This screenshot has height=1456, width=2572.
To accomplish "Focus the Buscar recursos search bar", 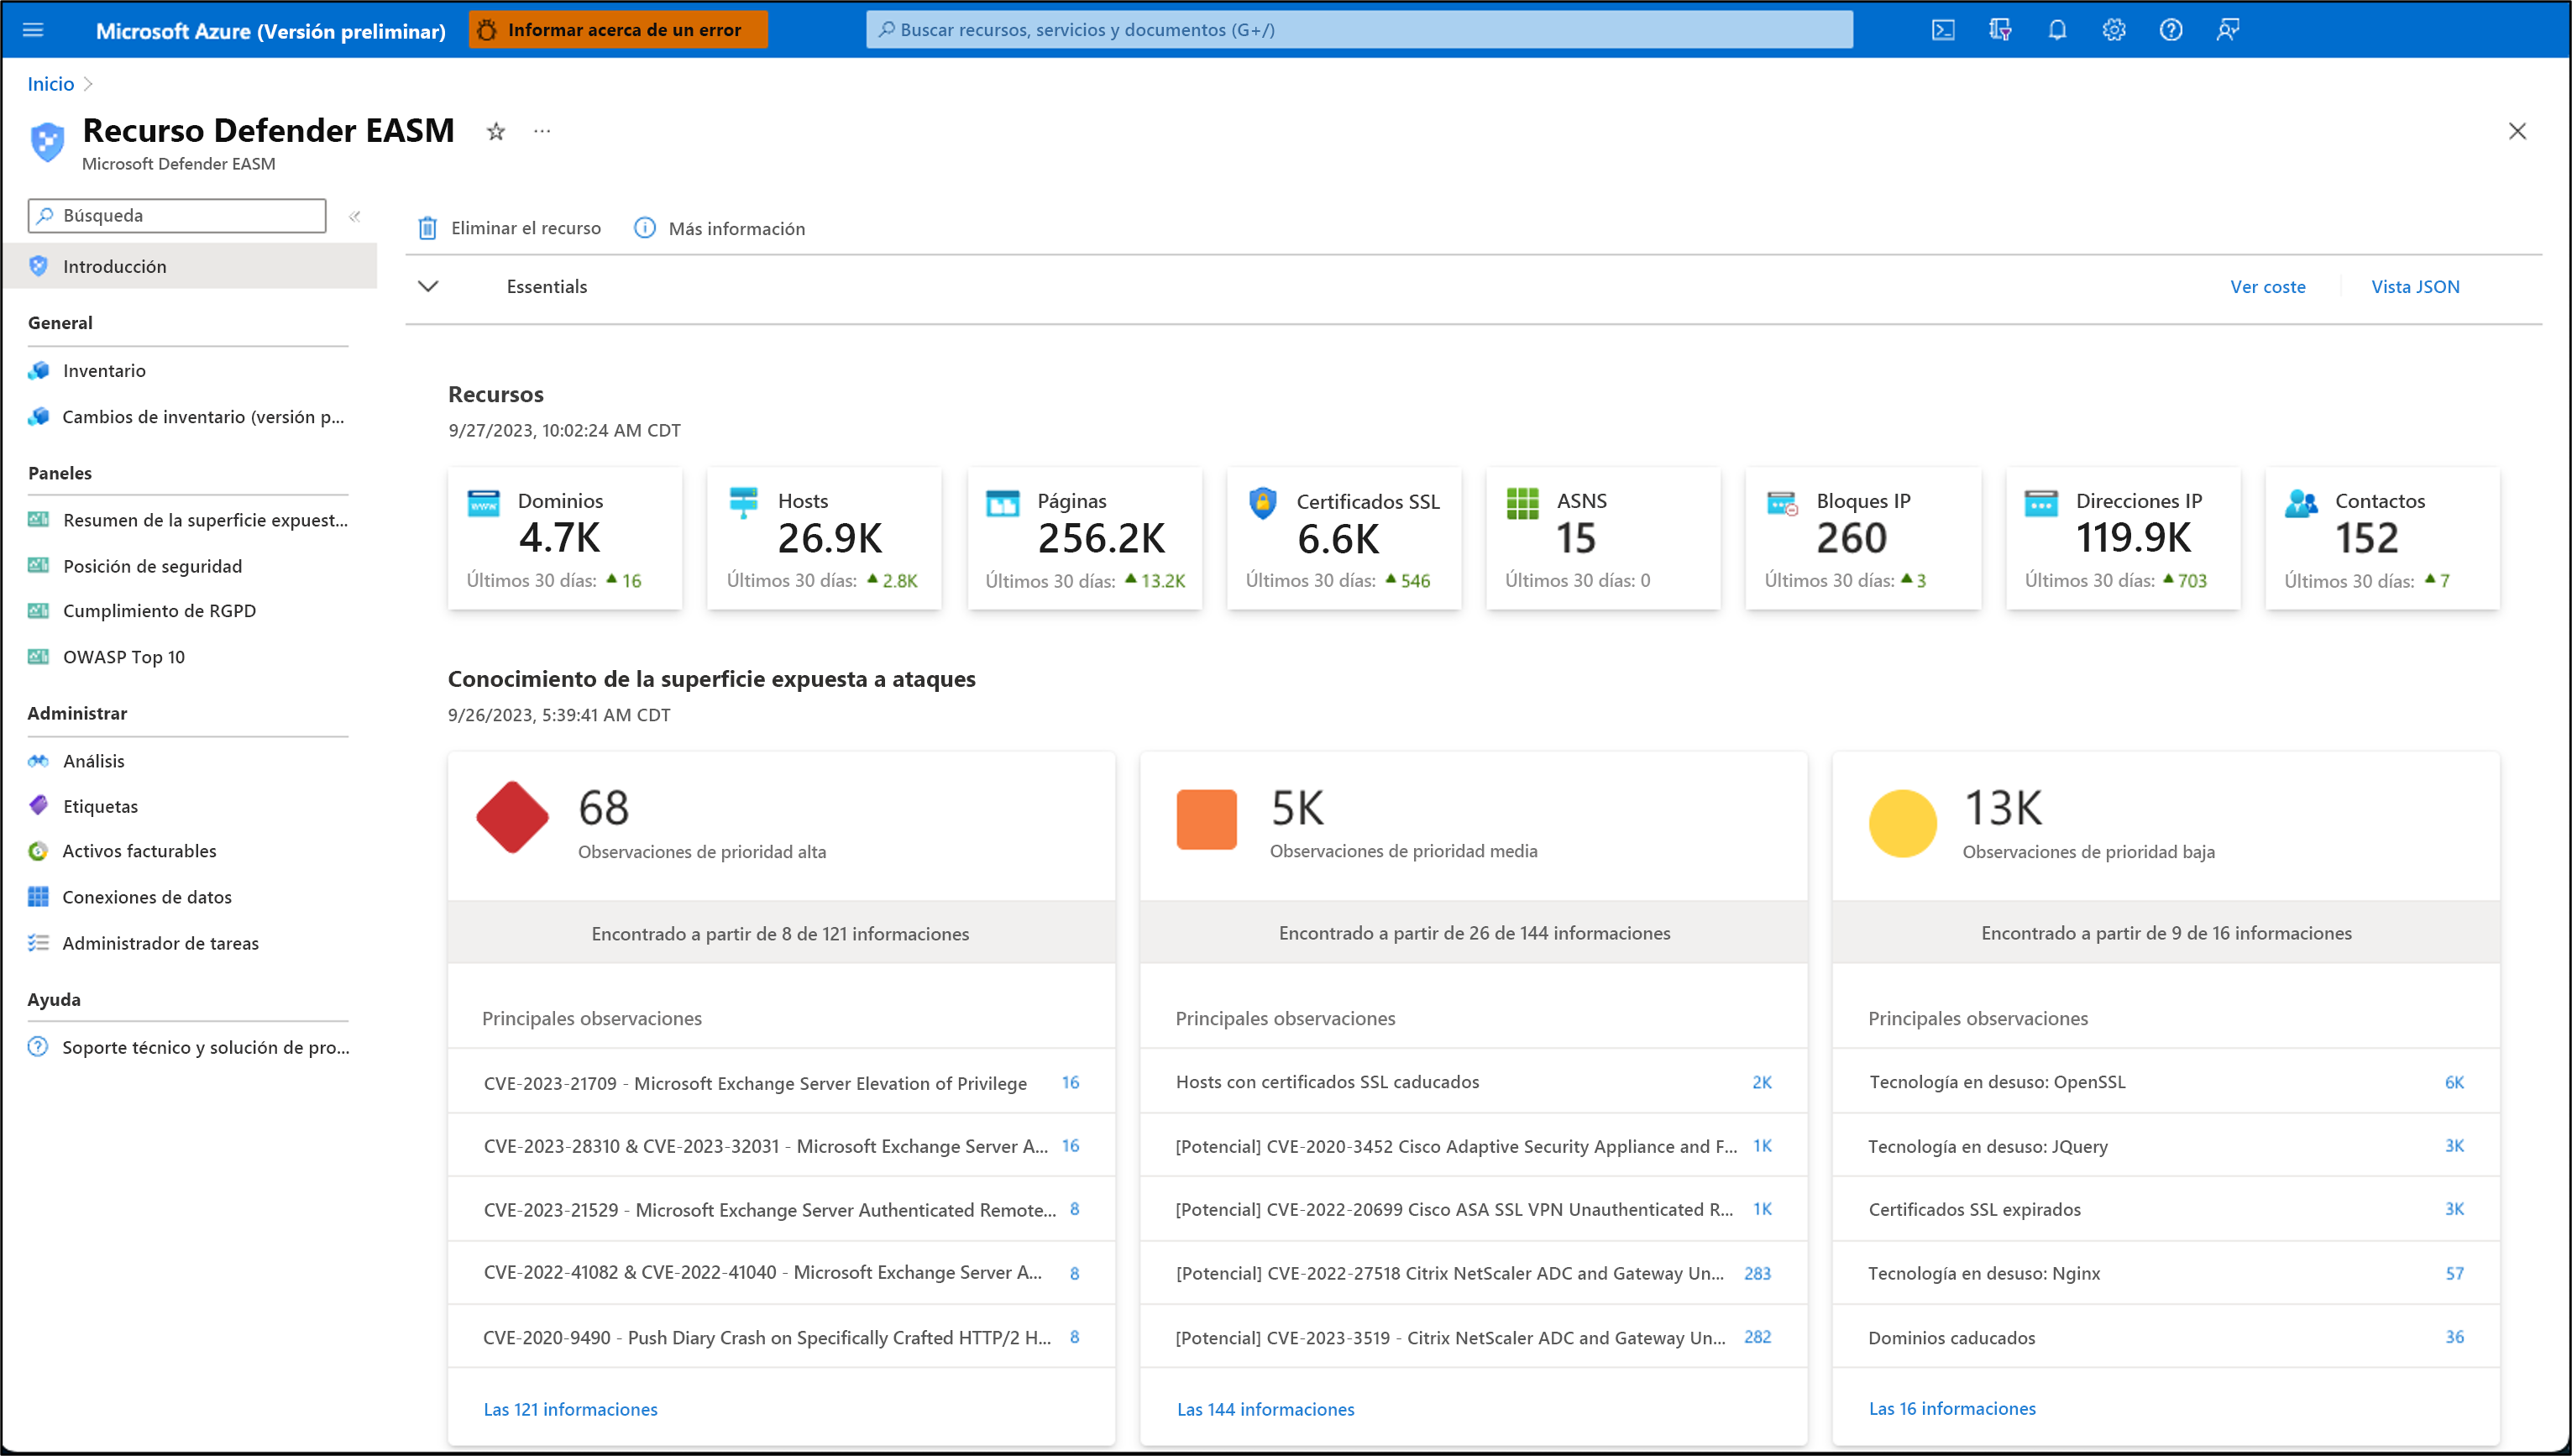I will 1359,30.
